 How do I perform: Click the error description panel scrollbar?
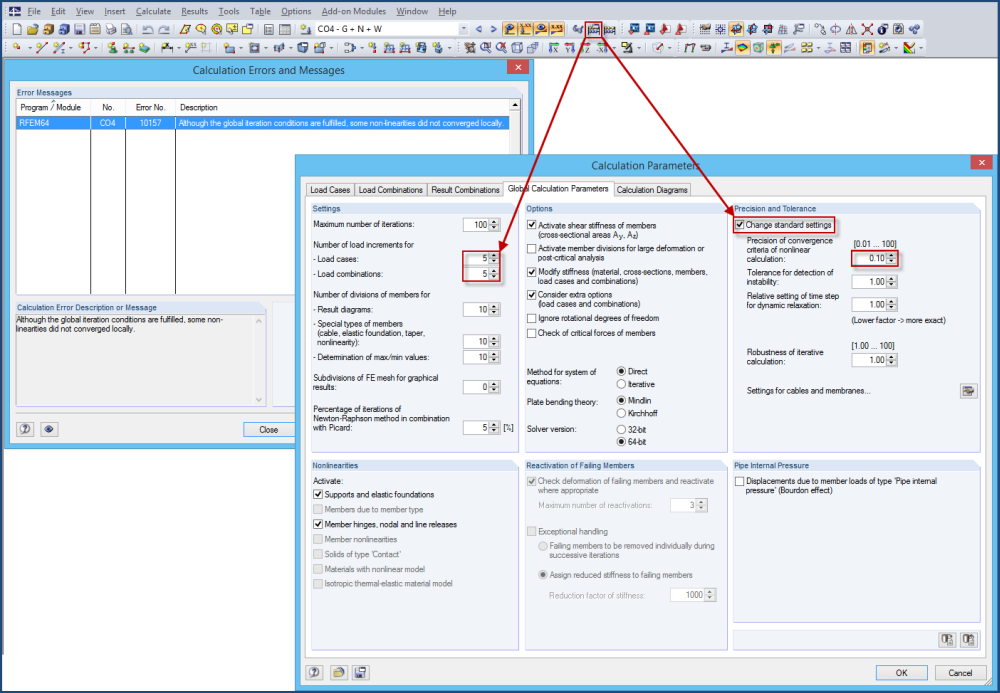(x=259, y=360)
